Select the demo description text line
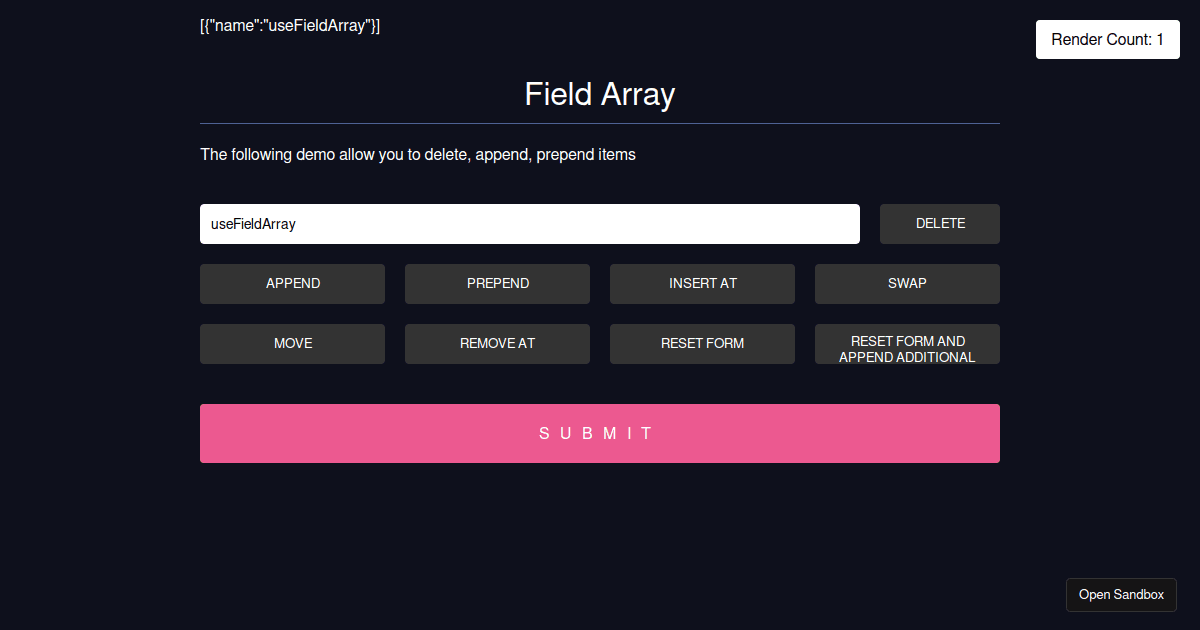Viewport: 1200px width, 630px height. click(x=417, y=154)
